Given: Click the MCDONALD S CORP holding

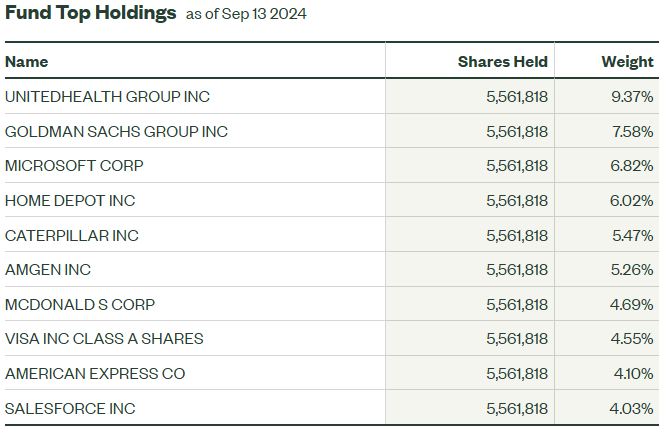Looking at the screenshot, I should (x=80, y=305).
